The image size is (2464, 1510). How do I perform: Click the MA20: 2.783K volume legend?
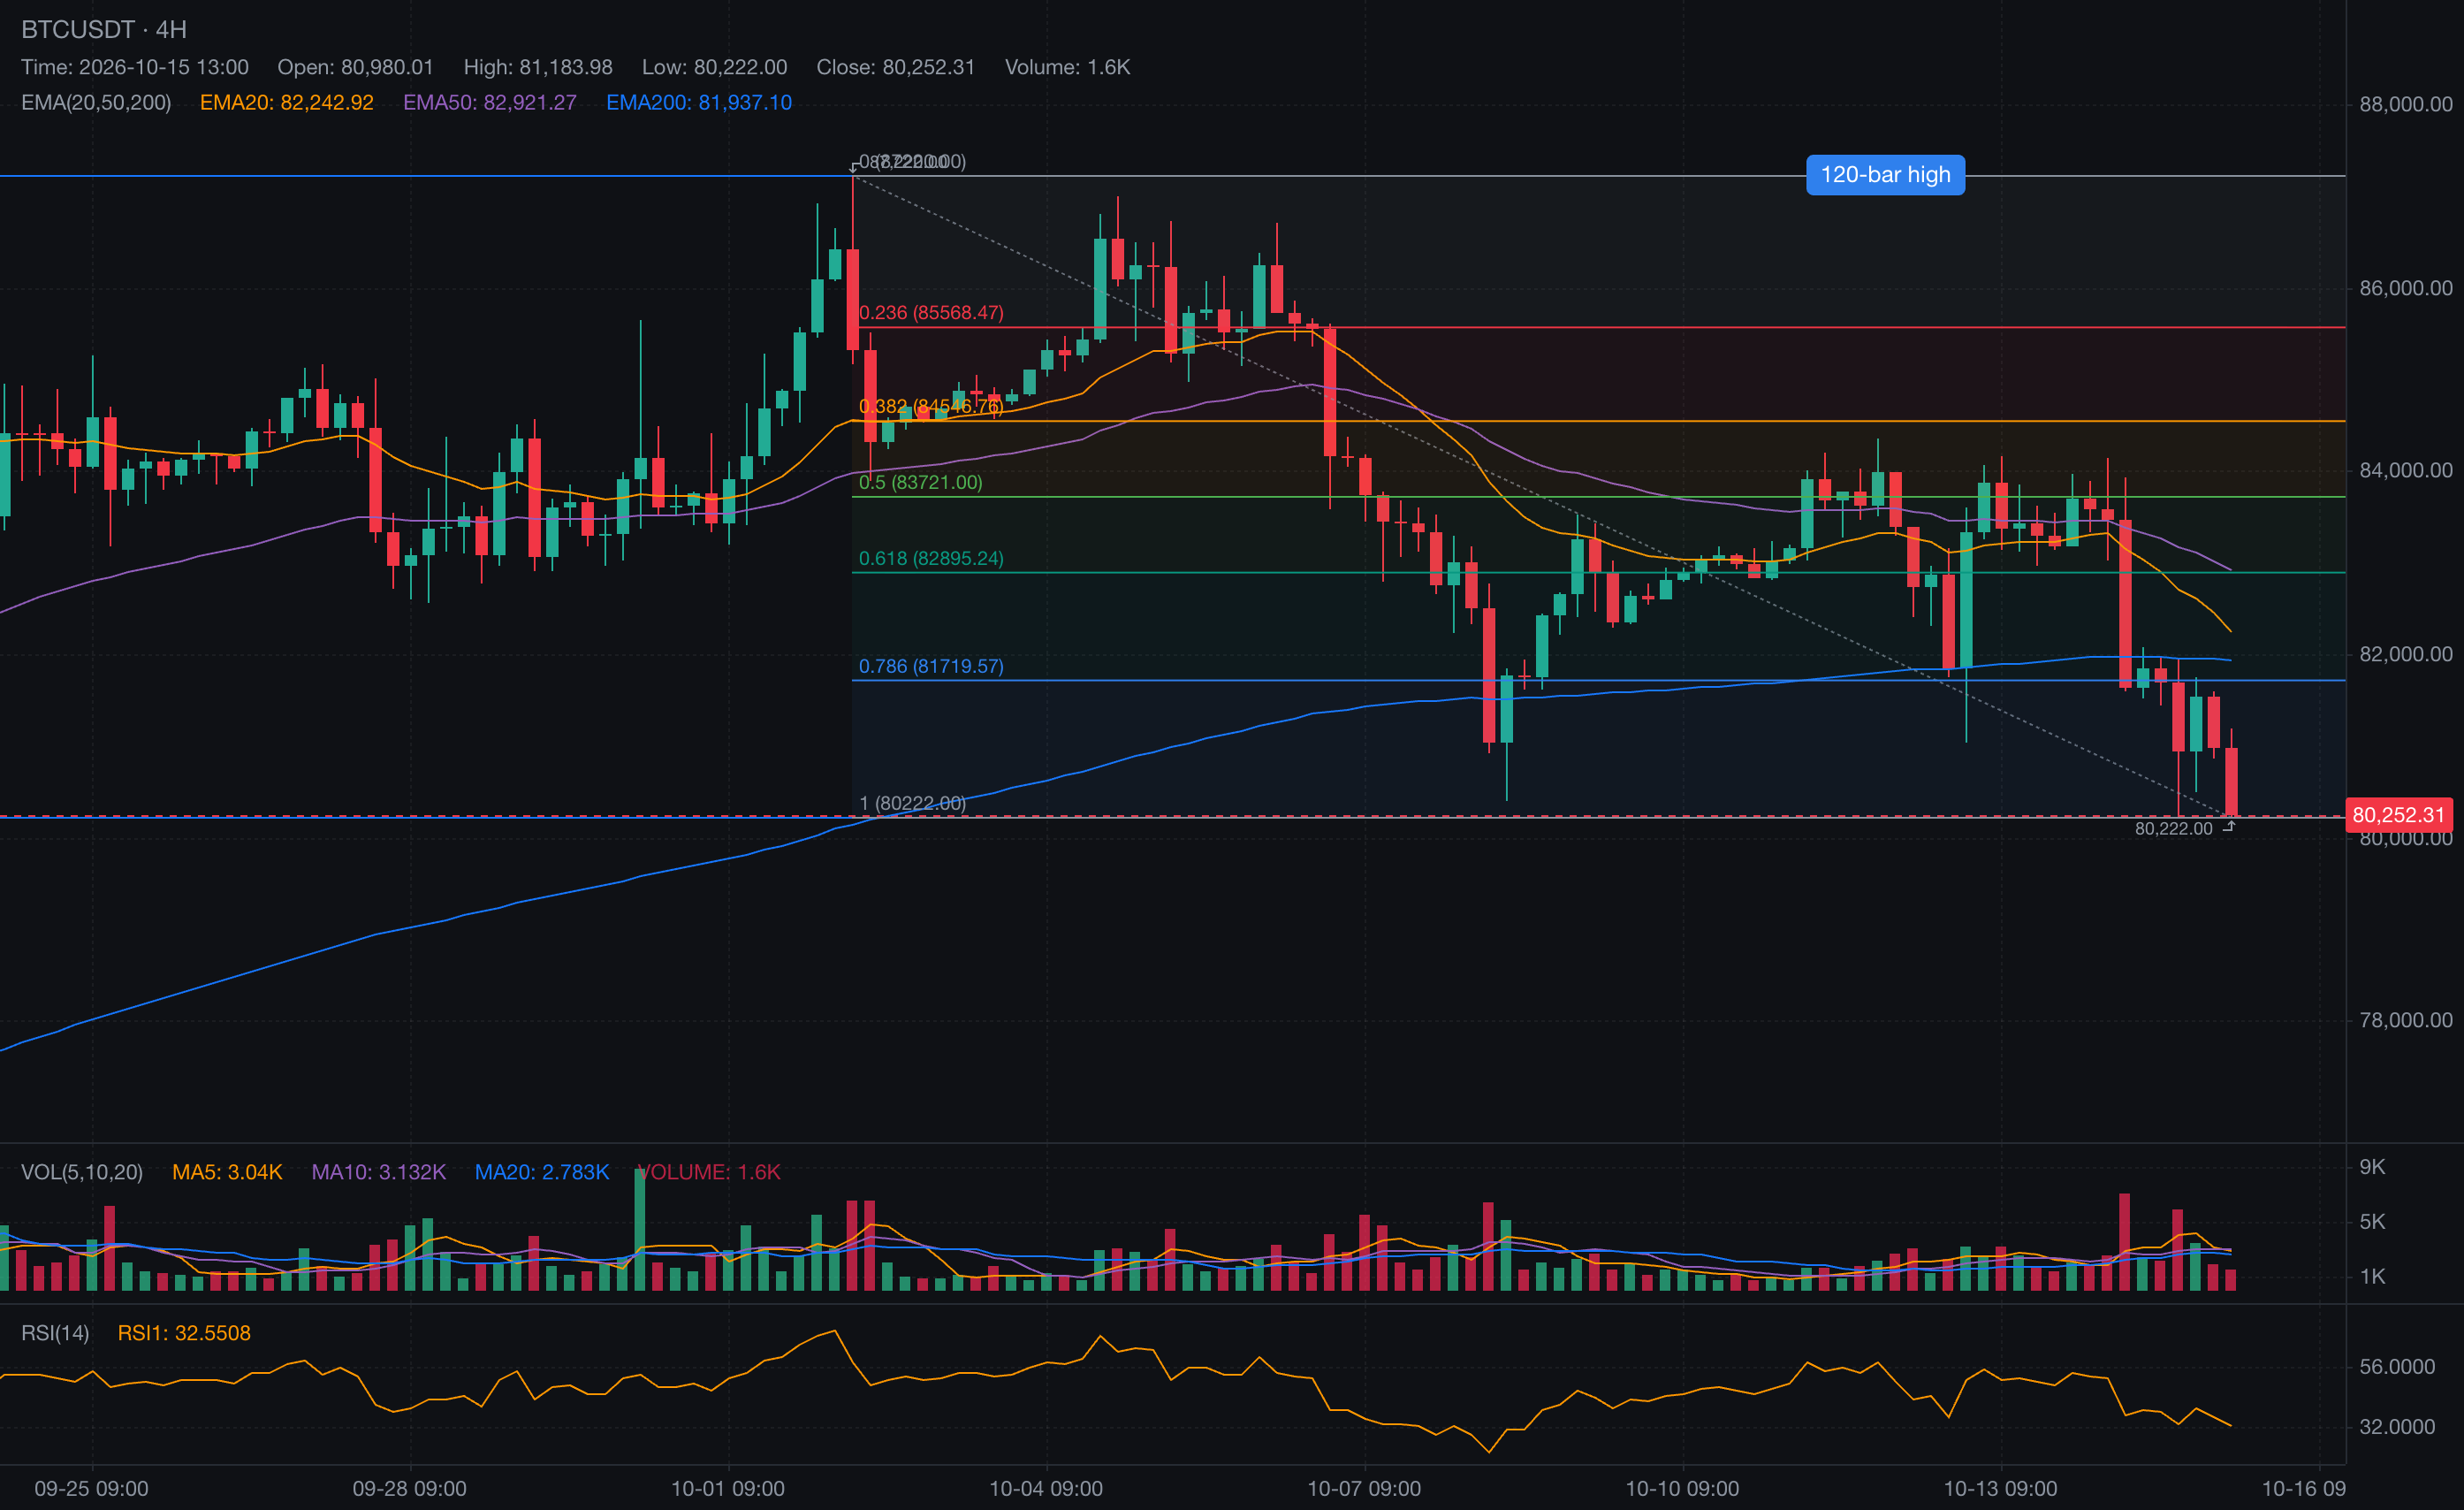click(x=542, y=1172)
